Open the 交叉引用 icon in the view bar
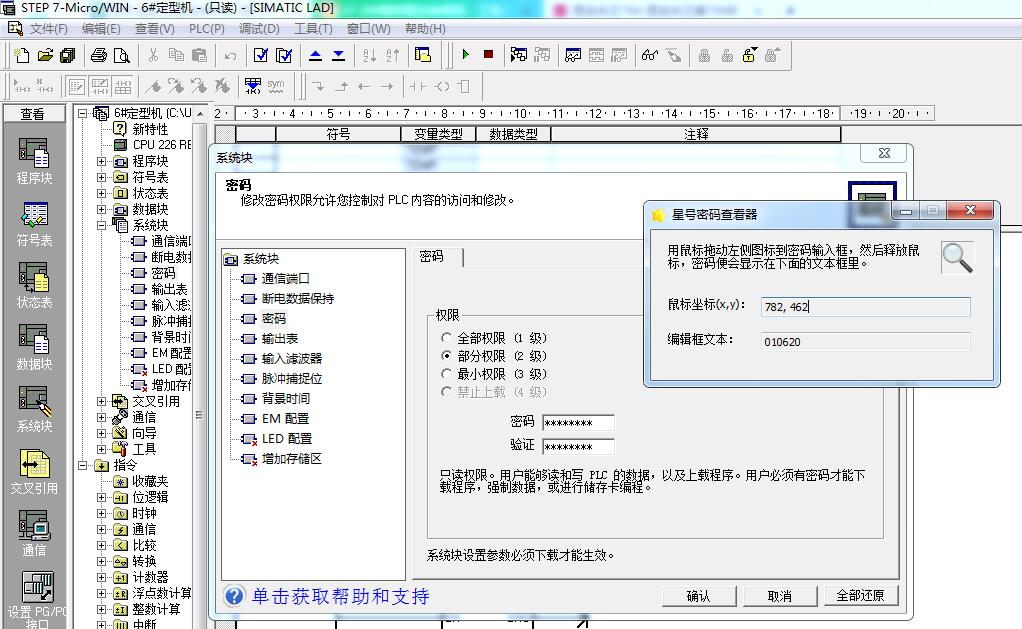 [34, 471]
